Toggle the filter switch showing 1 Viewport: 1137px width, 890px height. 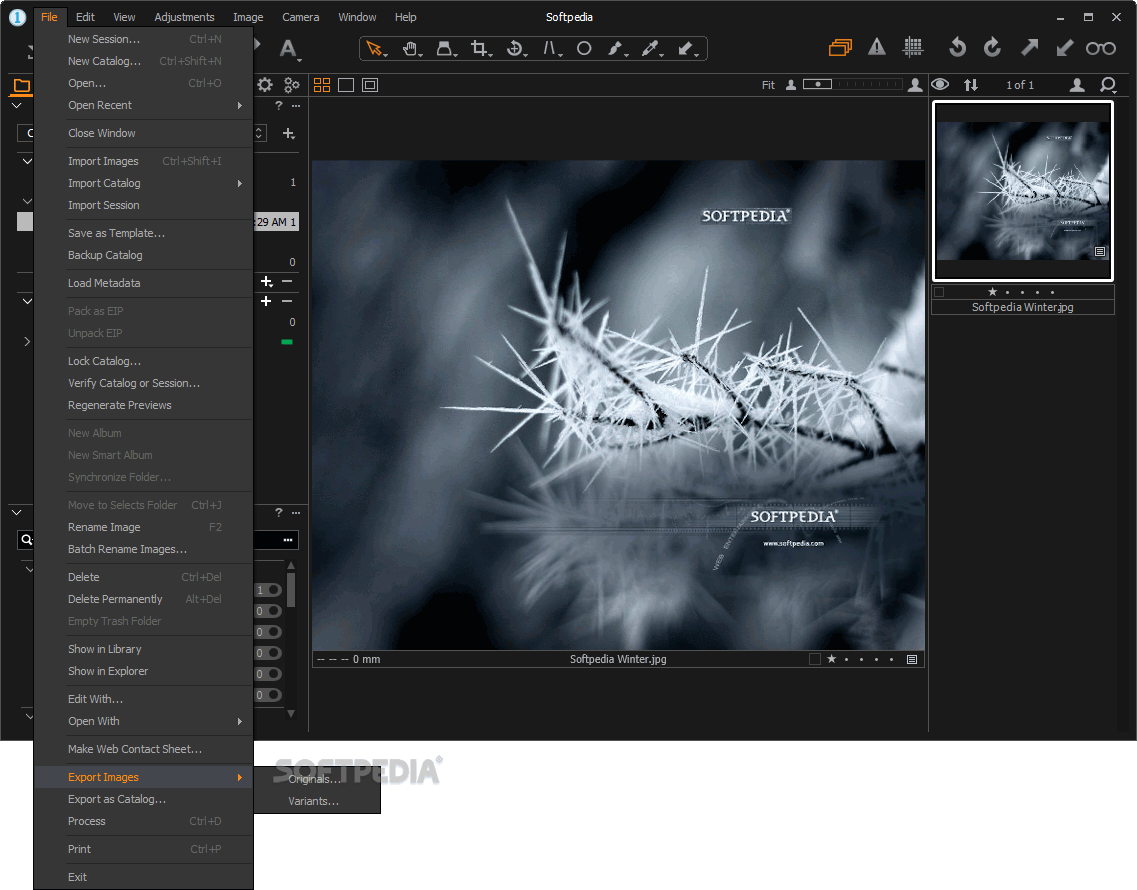click(268, 590)
